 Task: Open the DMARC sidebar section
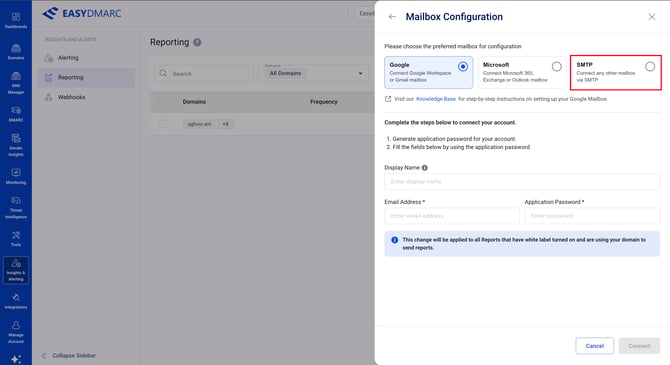(x=16, y=114)
